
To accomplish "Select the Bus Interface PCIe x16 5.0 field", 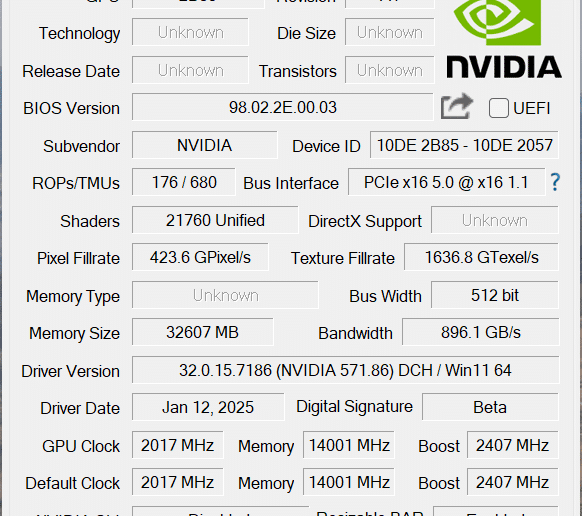I will pos(447,182).
